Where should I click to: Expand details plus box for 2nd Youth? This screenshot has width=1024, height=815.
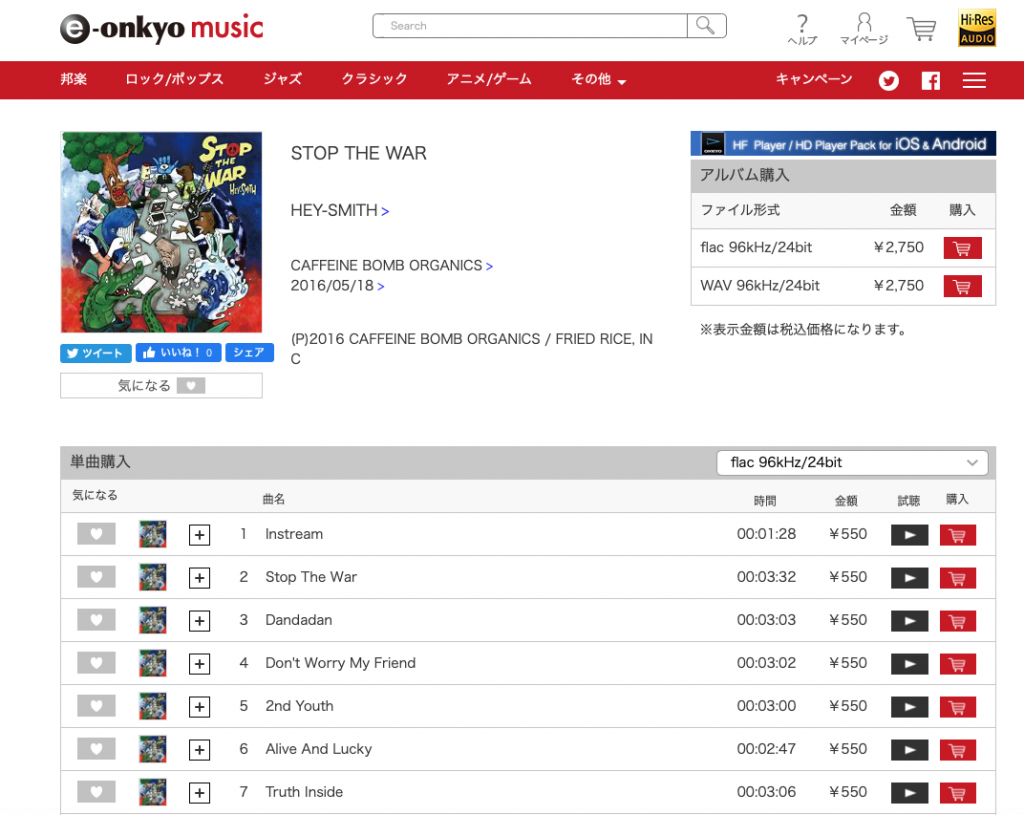(199, 707)
